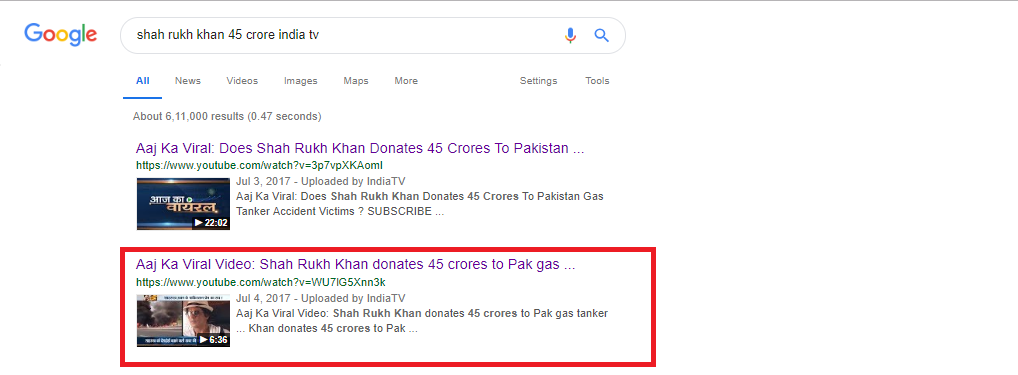This screenshot has height=375, width=1018.
Task: Click the voice search microphone icon
Action: click(570, 35)
